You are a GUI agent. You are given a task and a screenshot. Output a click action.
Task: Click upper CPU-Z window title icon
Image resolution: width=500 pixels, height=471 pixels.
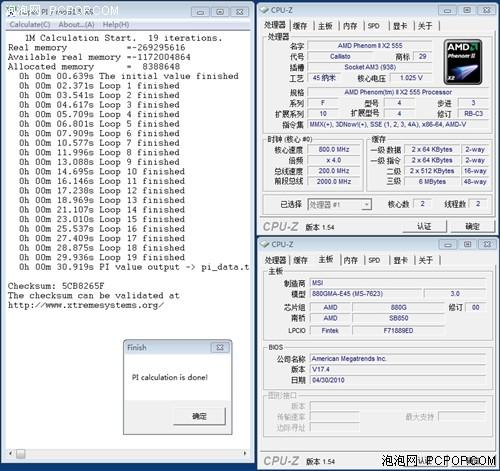265,10
